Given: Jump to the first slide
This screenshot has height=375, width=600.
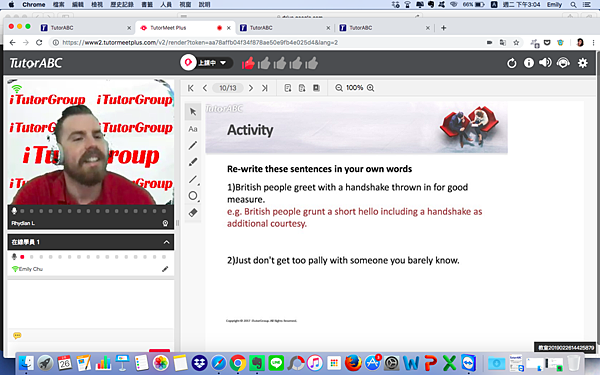Looking at the screenshot, I should tap(191, 88).
